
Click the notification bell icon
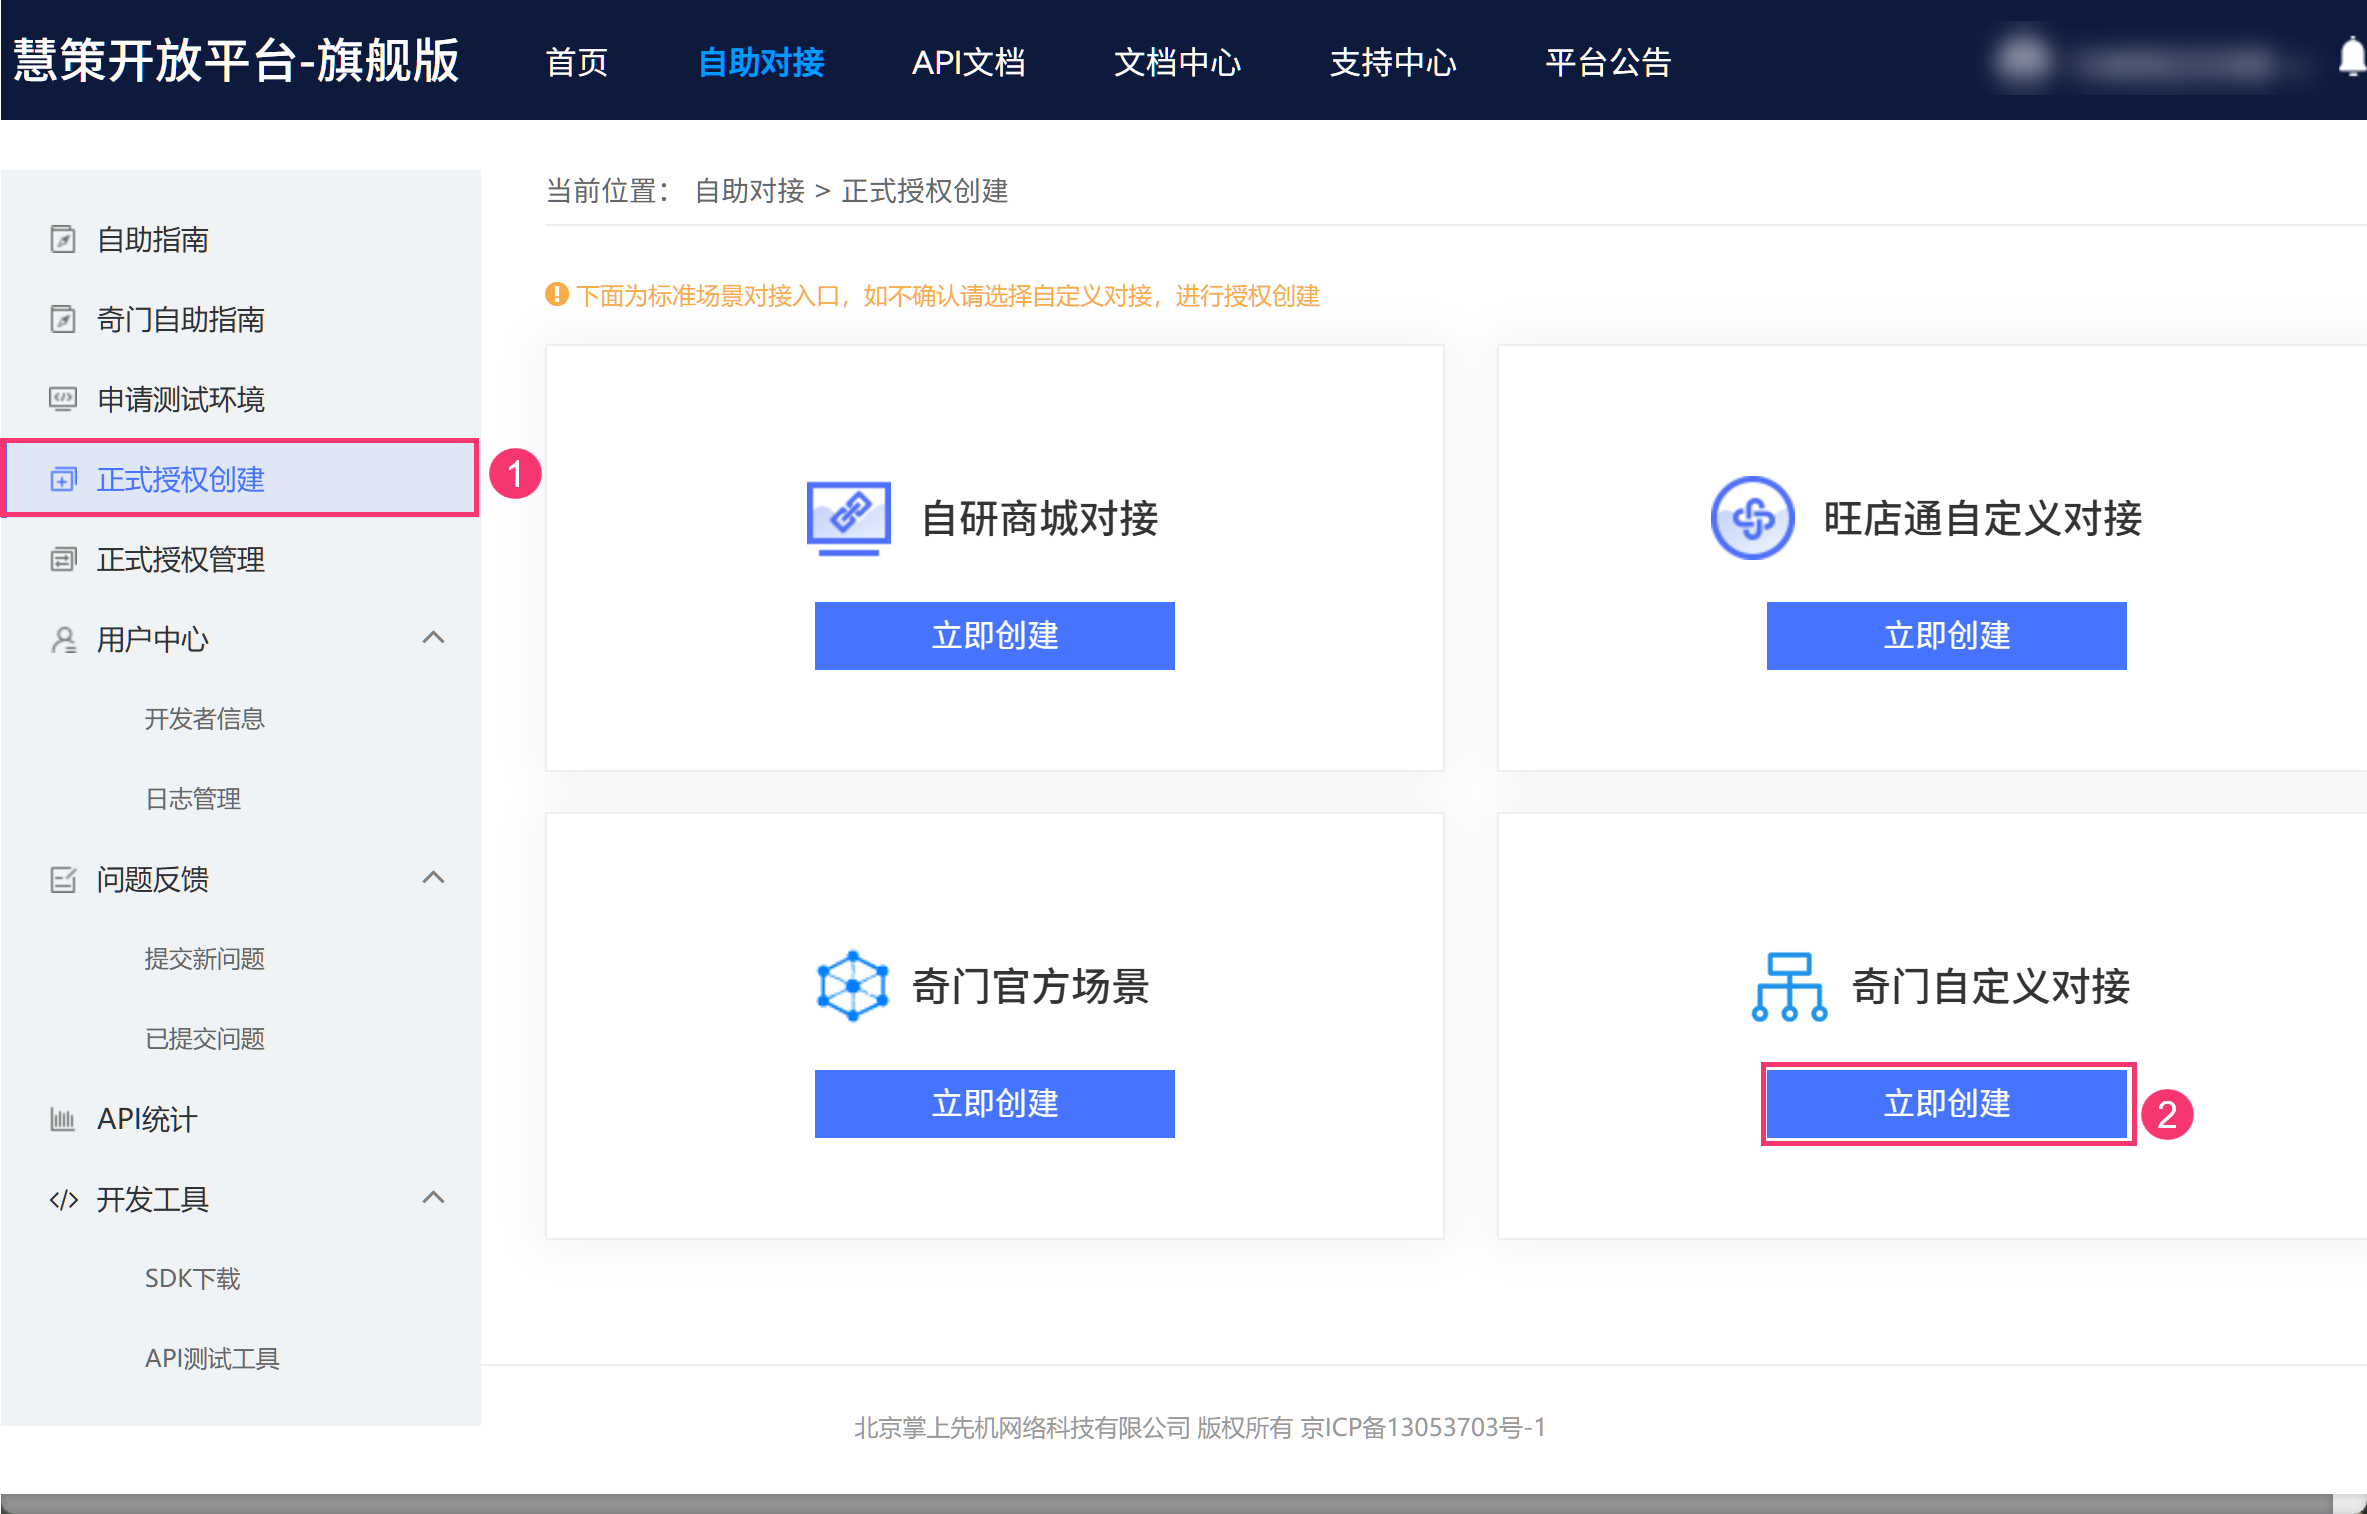point(2352,57)
